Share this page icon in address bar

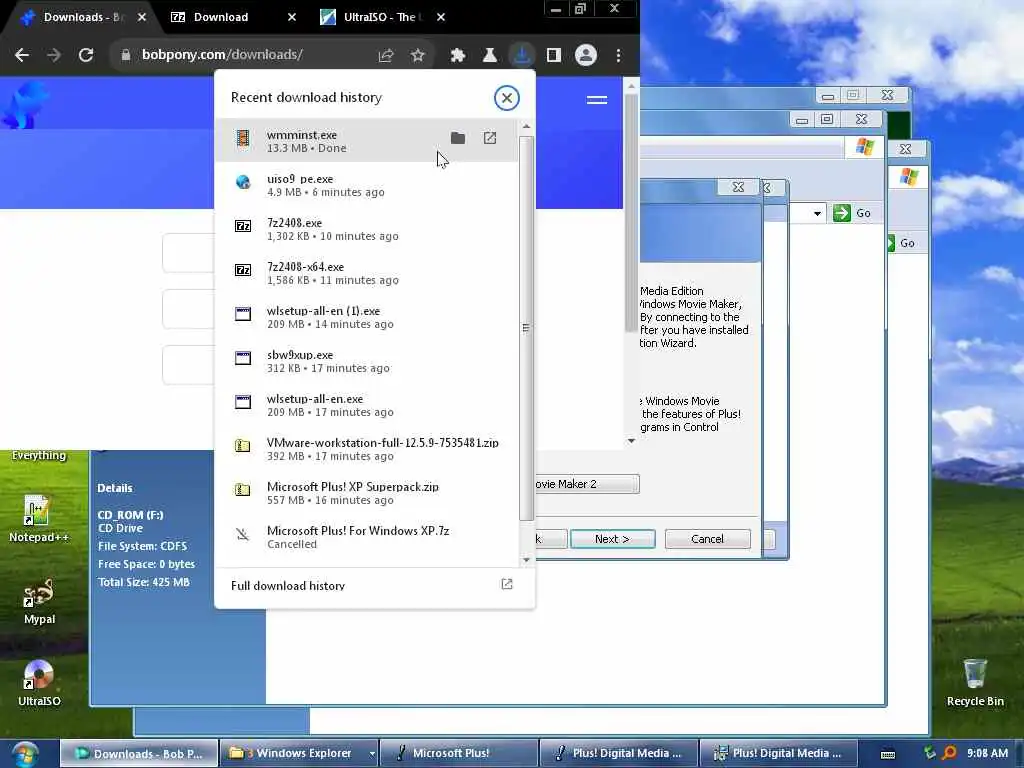coord(386,56)
